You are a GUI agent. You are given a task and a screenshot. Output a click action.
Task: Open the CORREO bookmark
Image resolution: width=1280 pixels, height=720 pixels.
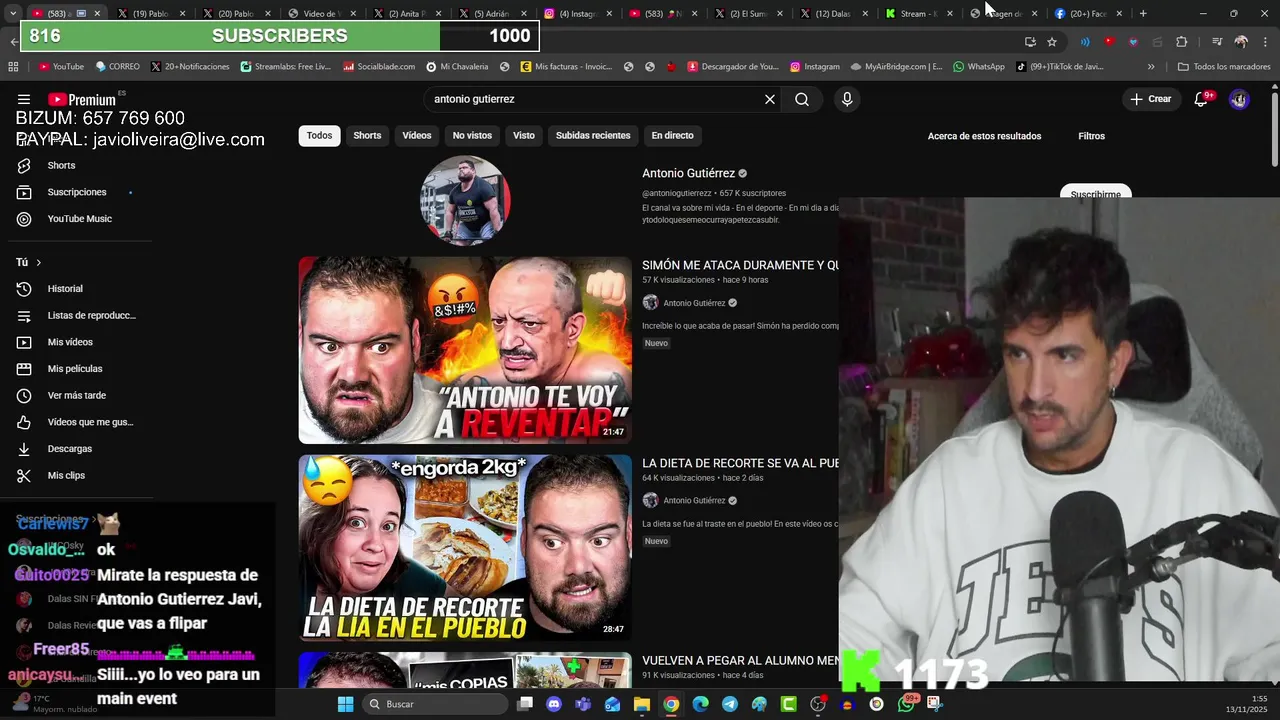117,67
